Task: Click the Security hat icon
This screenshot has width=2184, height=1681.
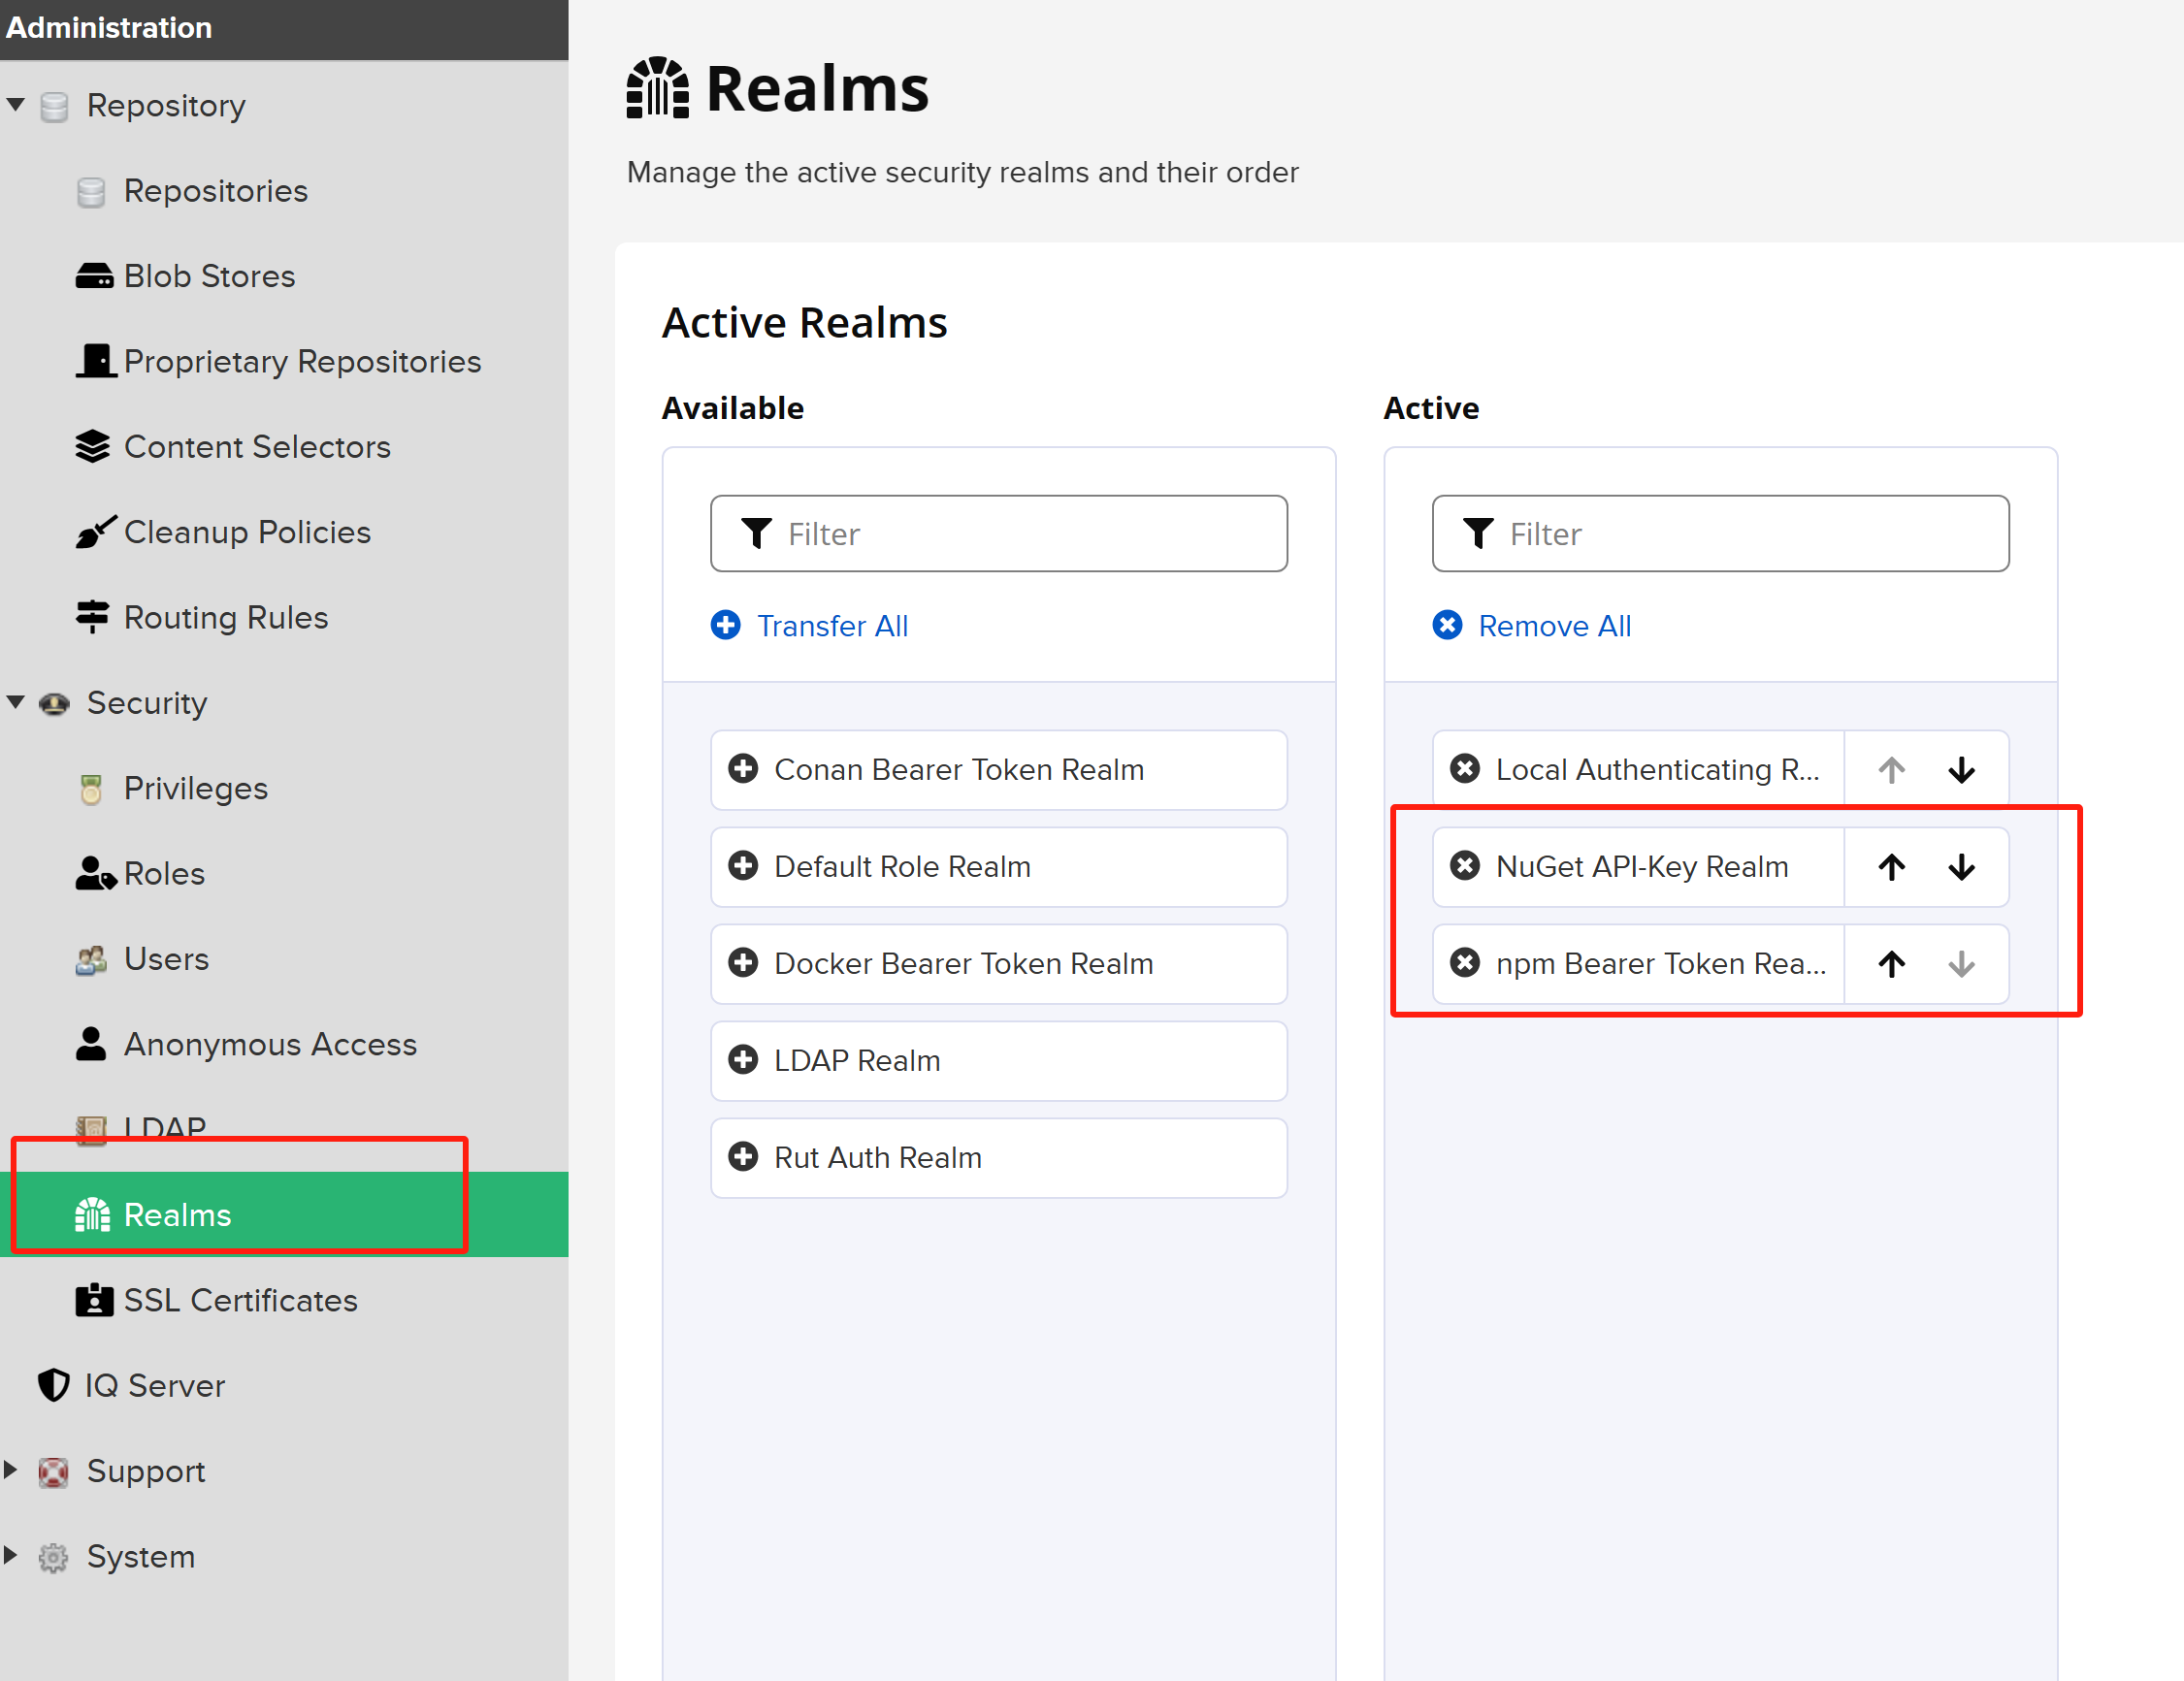Action: pos(54,704)
